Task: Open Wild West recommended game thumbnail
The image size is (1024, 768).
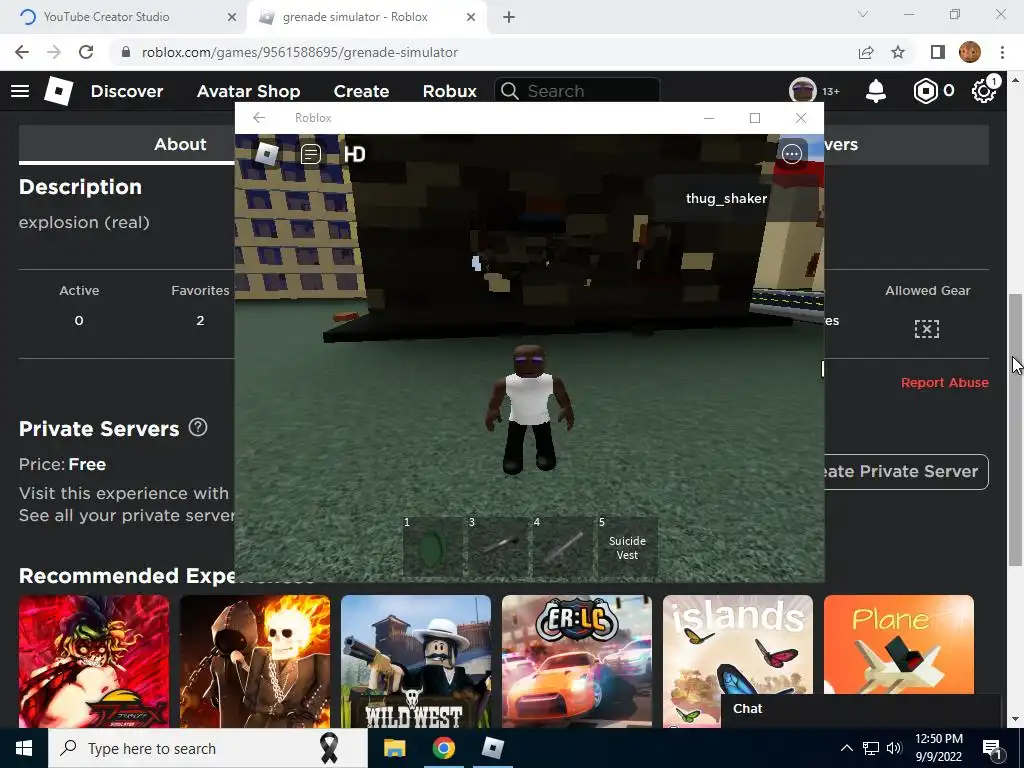Action: 416,661
